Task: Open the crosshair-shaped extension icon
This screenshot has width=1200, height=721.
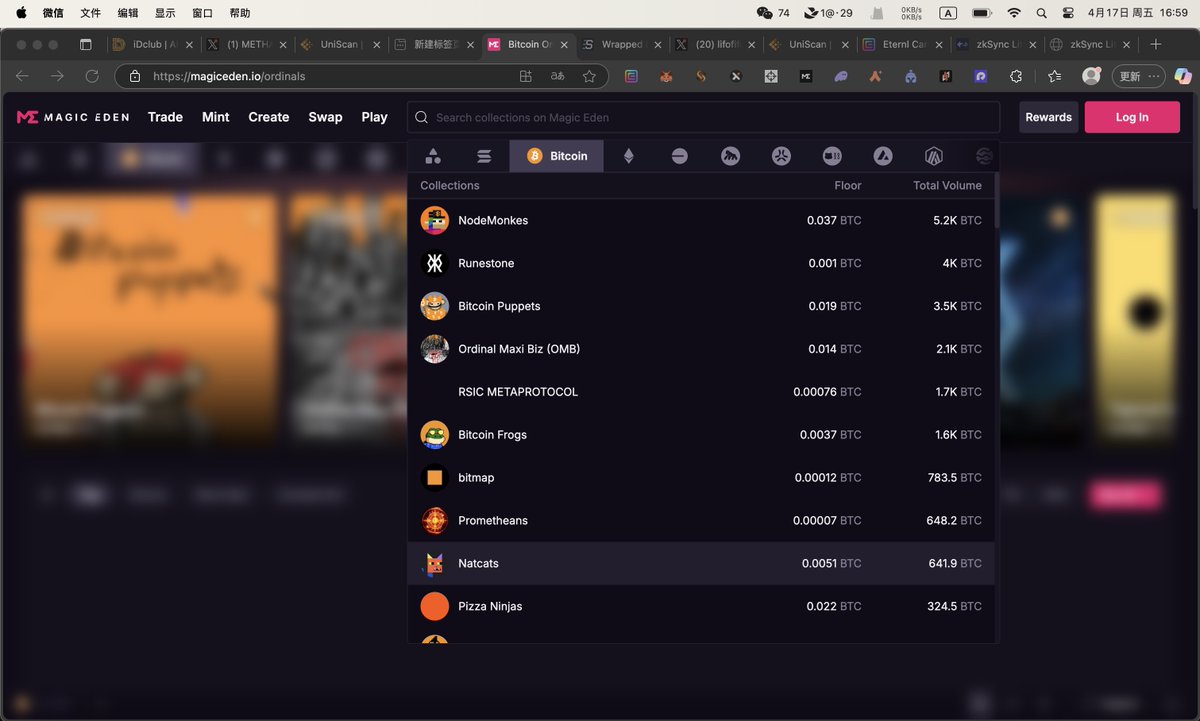Action: tap(770, 76)
